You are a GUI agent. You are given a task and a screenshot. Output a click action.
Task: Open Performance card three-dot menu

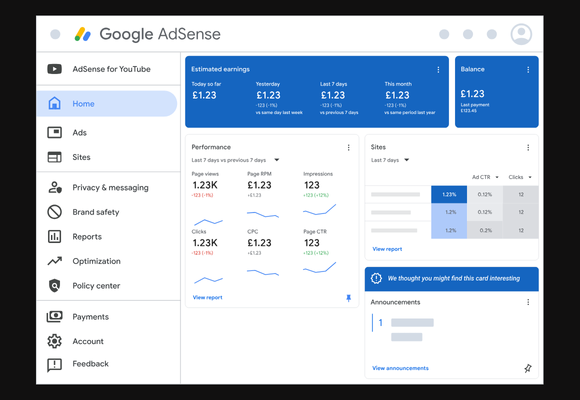coord(348,147)
